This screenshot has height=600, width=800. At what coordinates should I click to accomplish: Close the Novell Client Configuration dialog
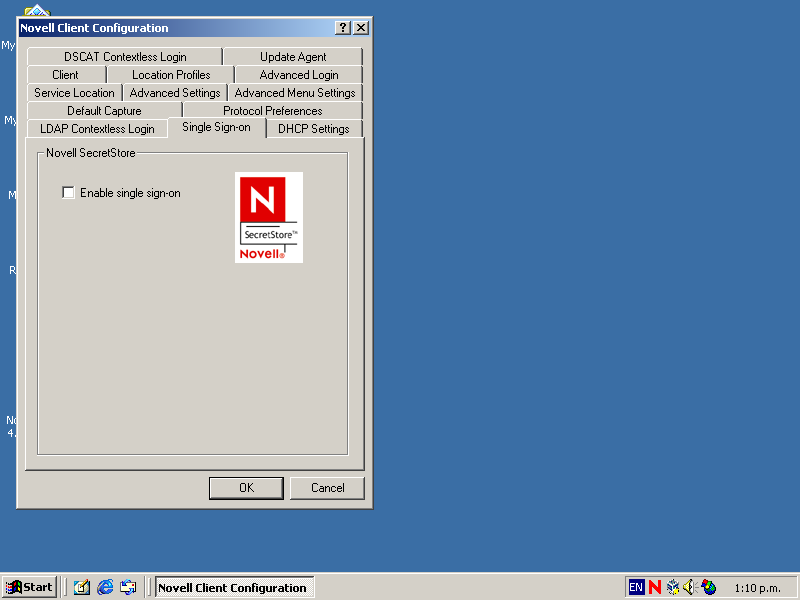point(361,28)
